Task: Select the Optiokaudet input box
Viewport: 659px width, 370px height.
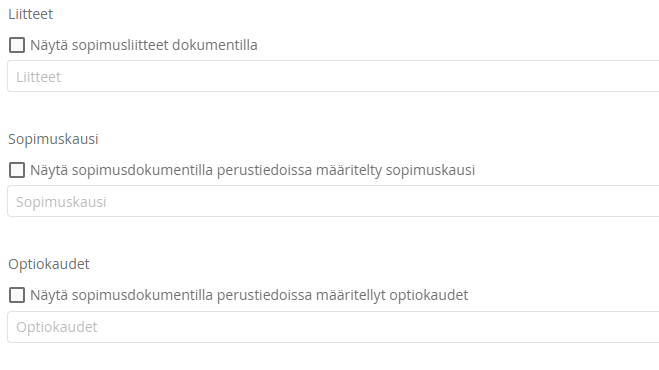Action: [x=333, y=327]
